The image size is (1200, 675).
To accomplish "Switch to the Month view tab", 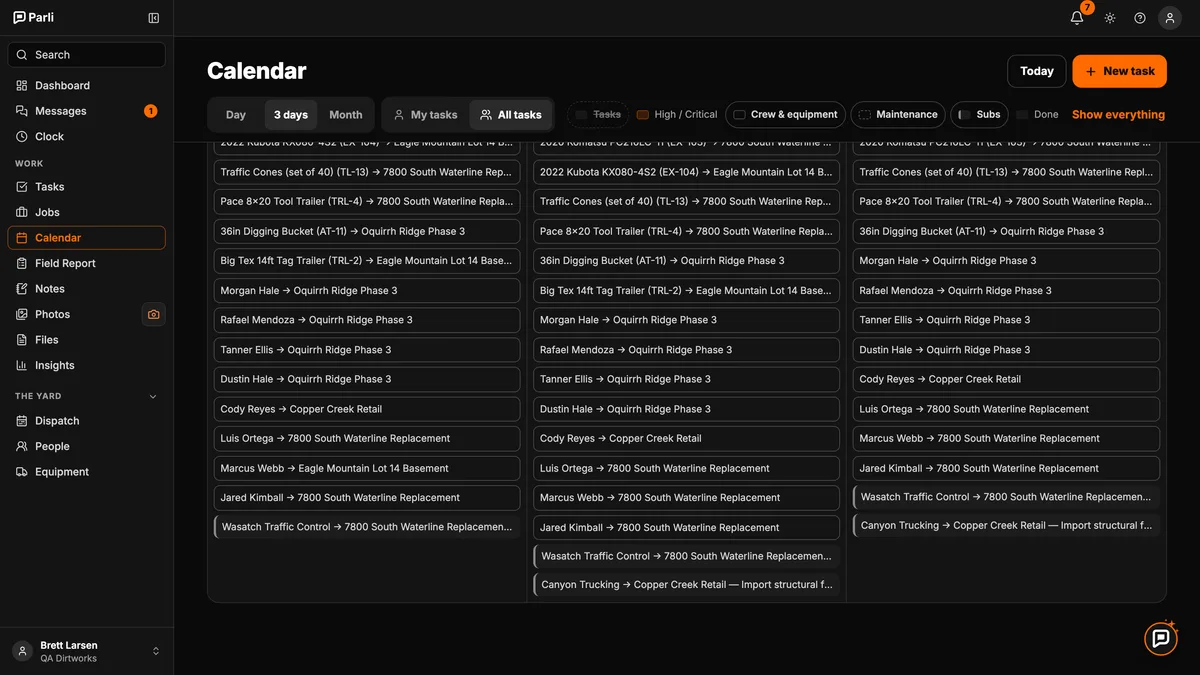I will click(346, 115).
